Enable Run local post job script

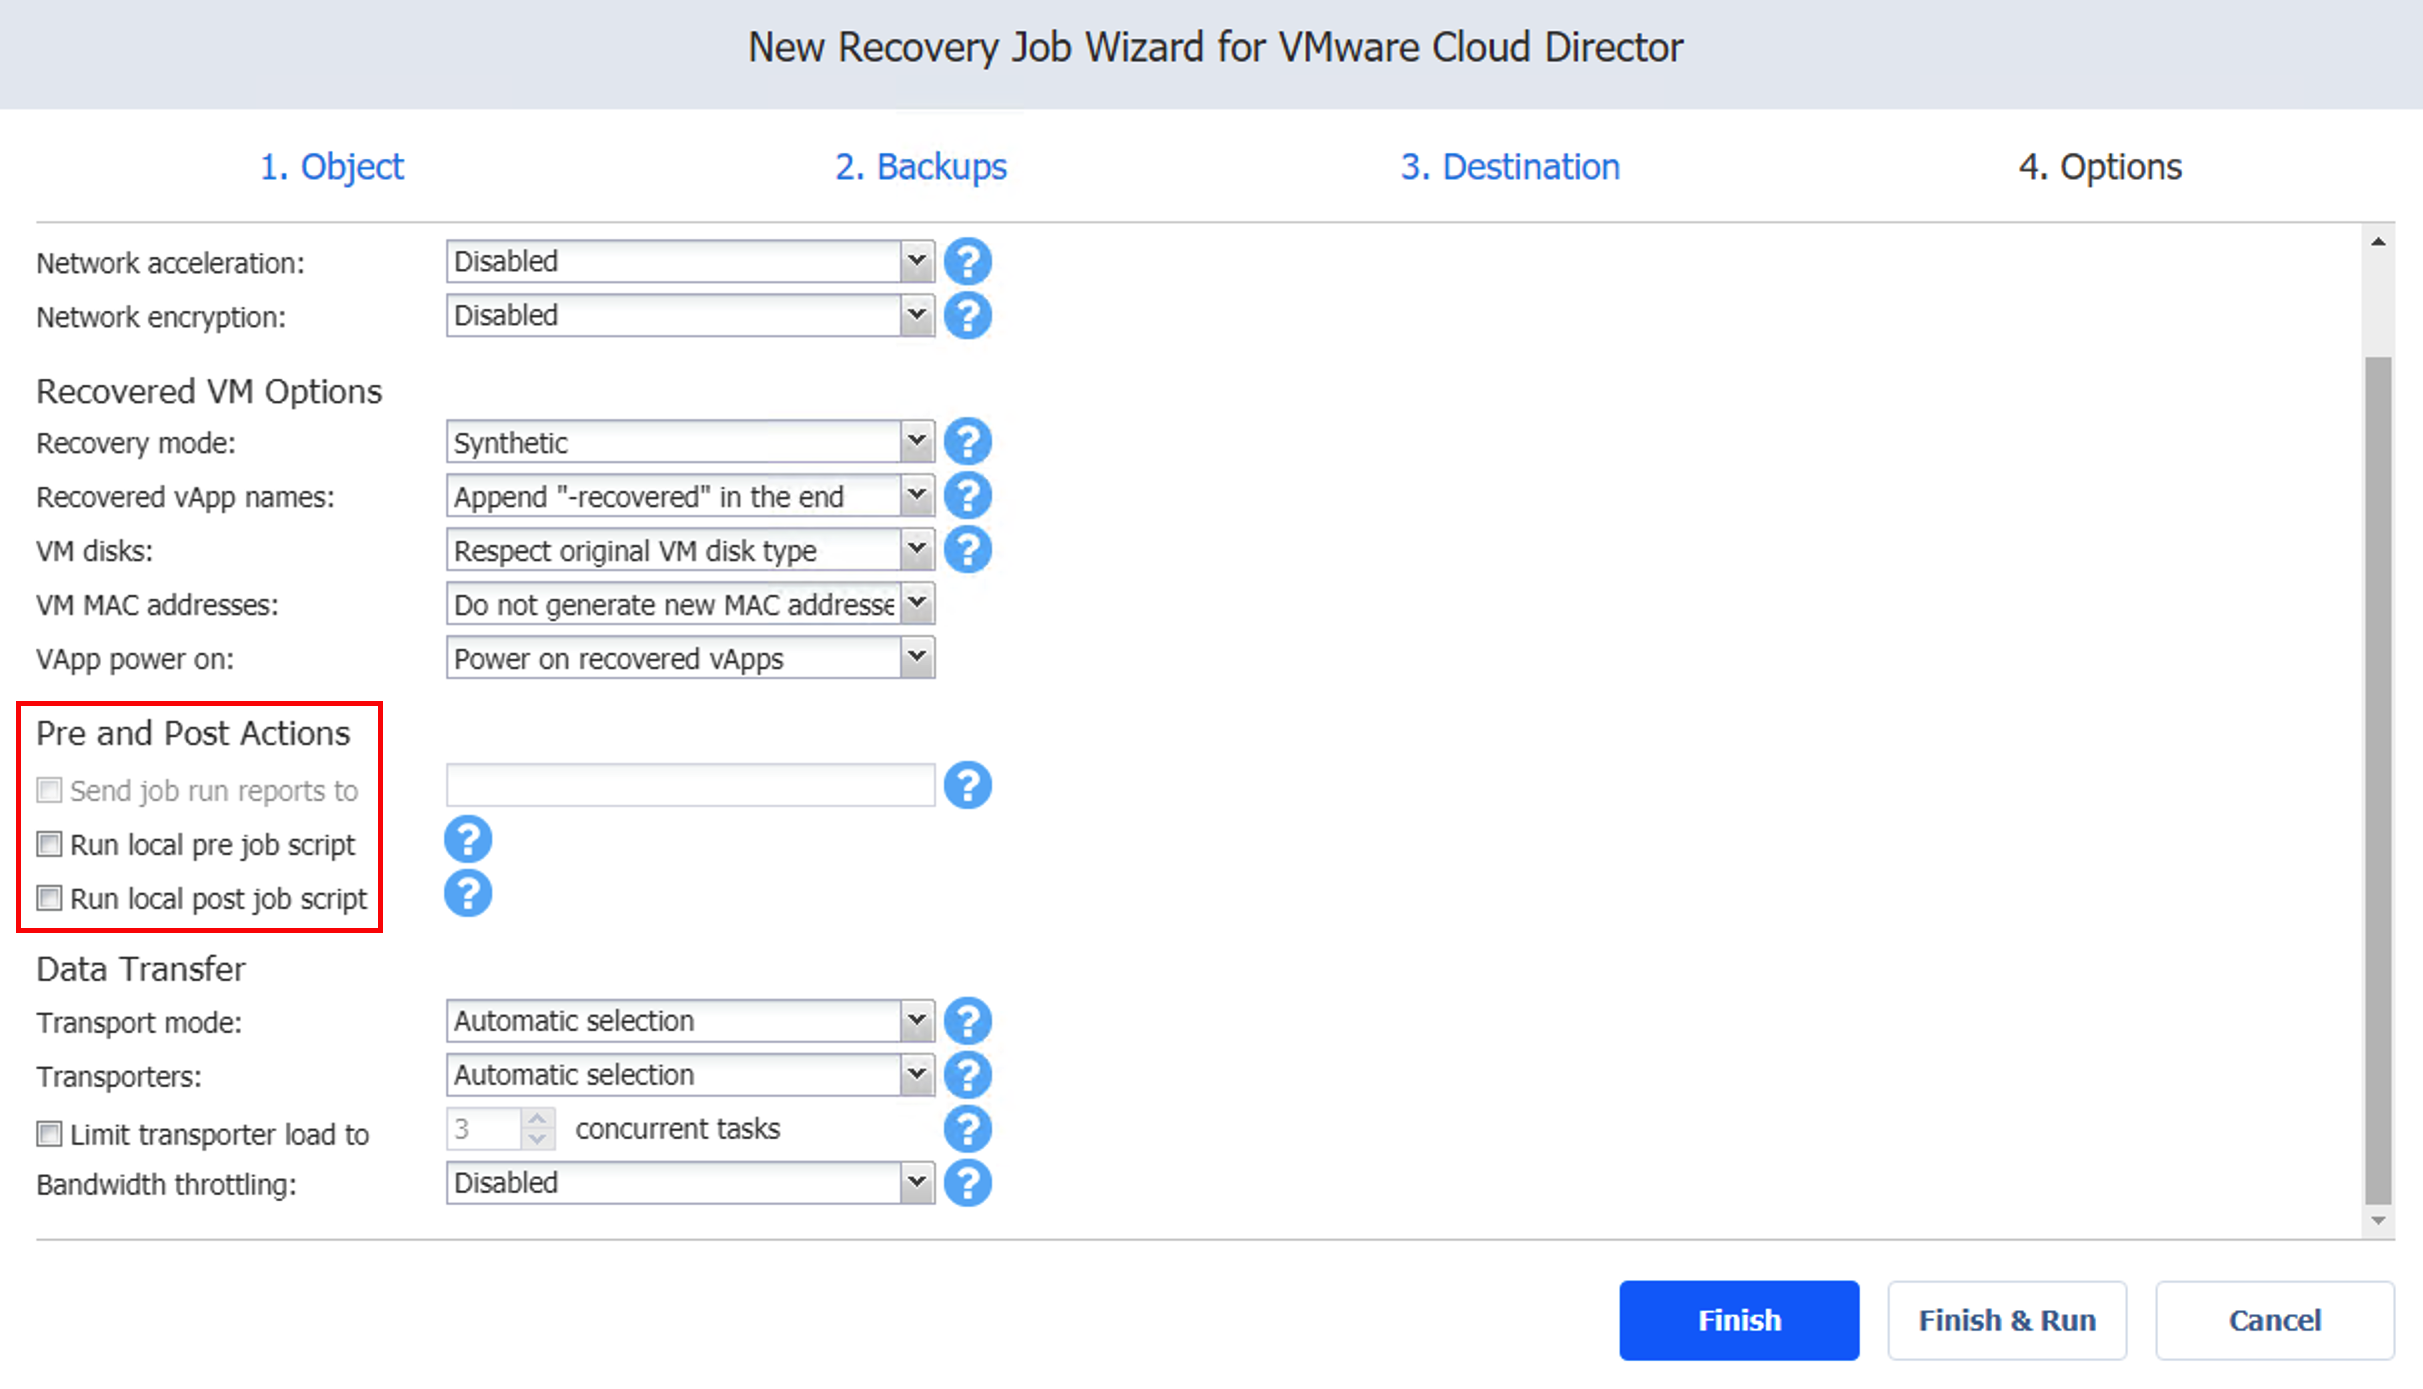(x=49, y=899)
